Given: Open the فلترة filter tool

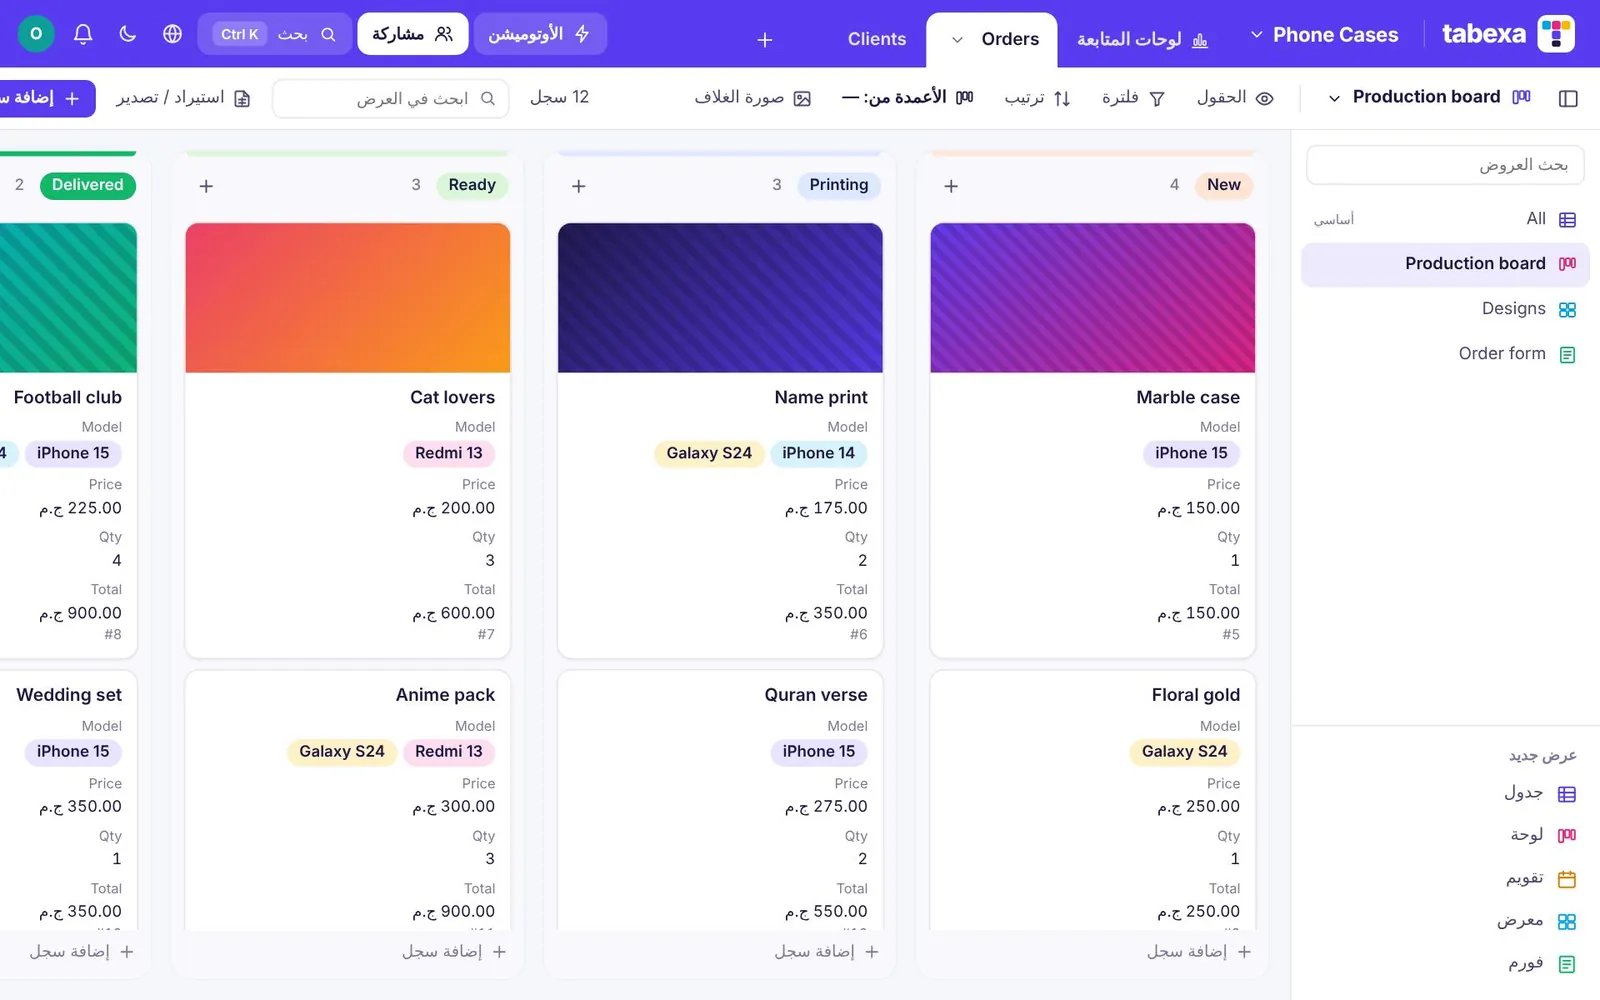Looking at the screenshot, I should (1134, 98).
